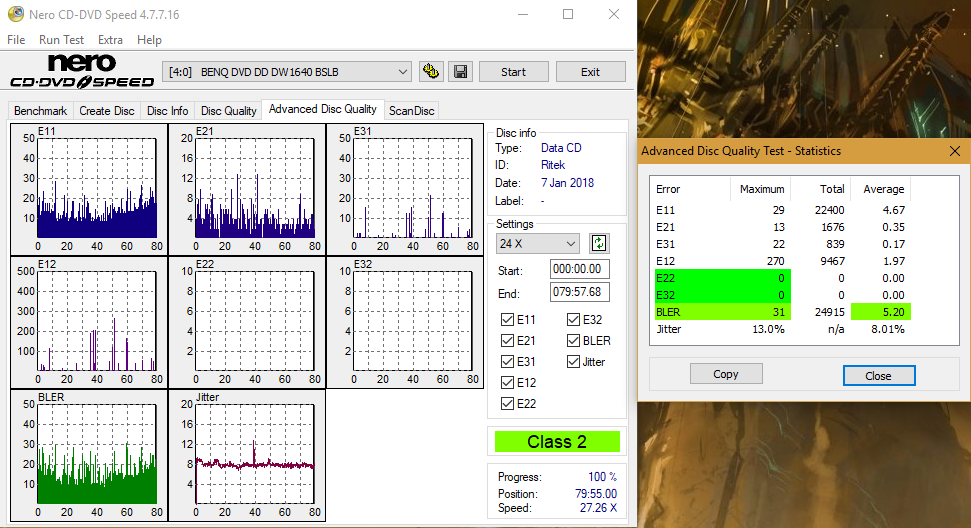Click the green-highlighted E22 row in statistics
The height and width of the screenshot is (528, 971).
[723, 278]
